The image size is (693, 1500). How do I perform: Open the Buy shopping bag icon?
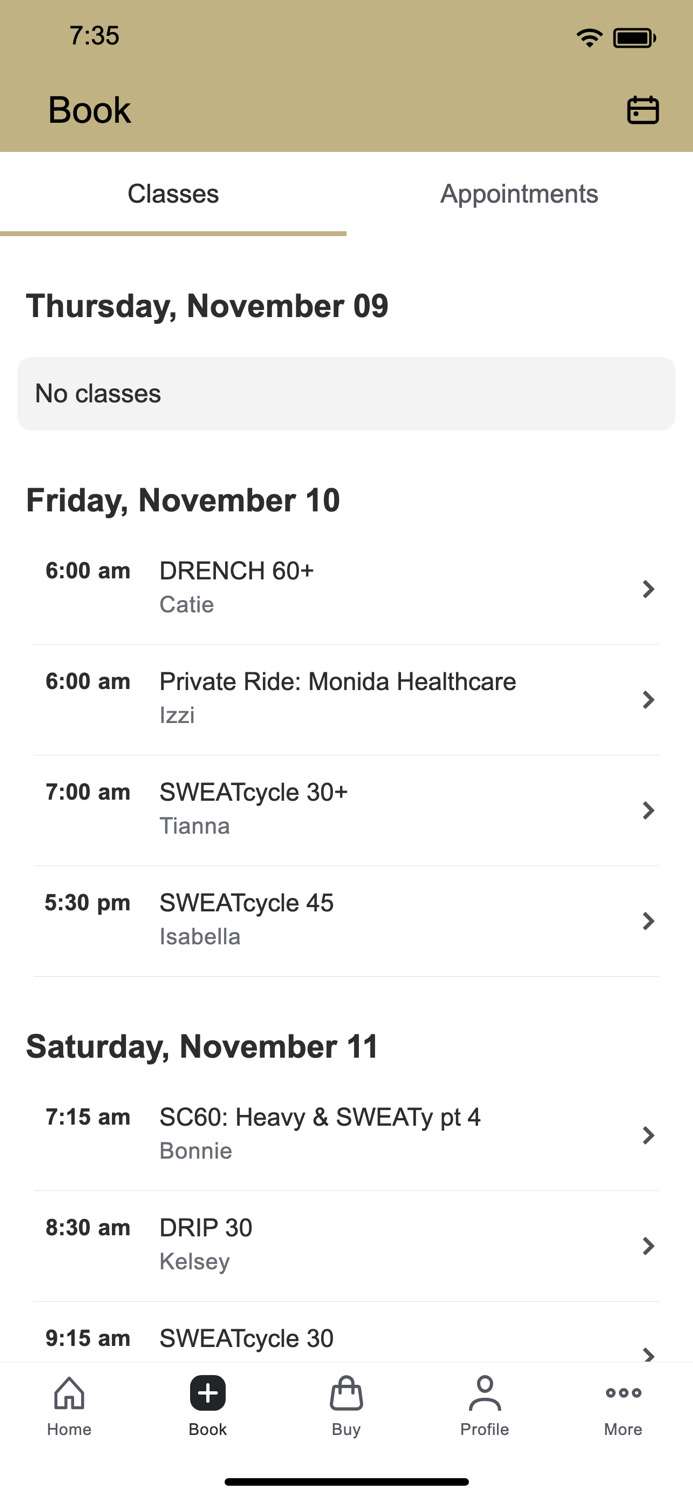coord(346,1393)
